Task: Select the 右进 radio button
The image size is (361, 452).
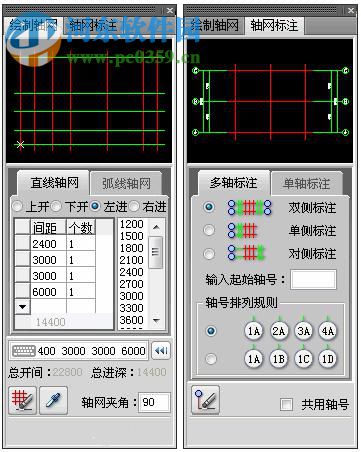Action: pyautogui.click(x=134, y=206)
